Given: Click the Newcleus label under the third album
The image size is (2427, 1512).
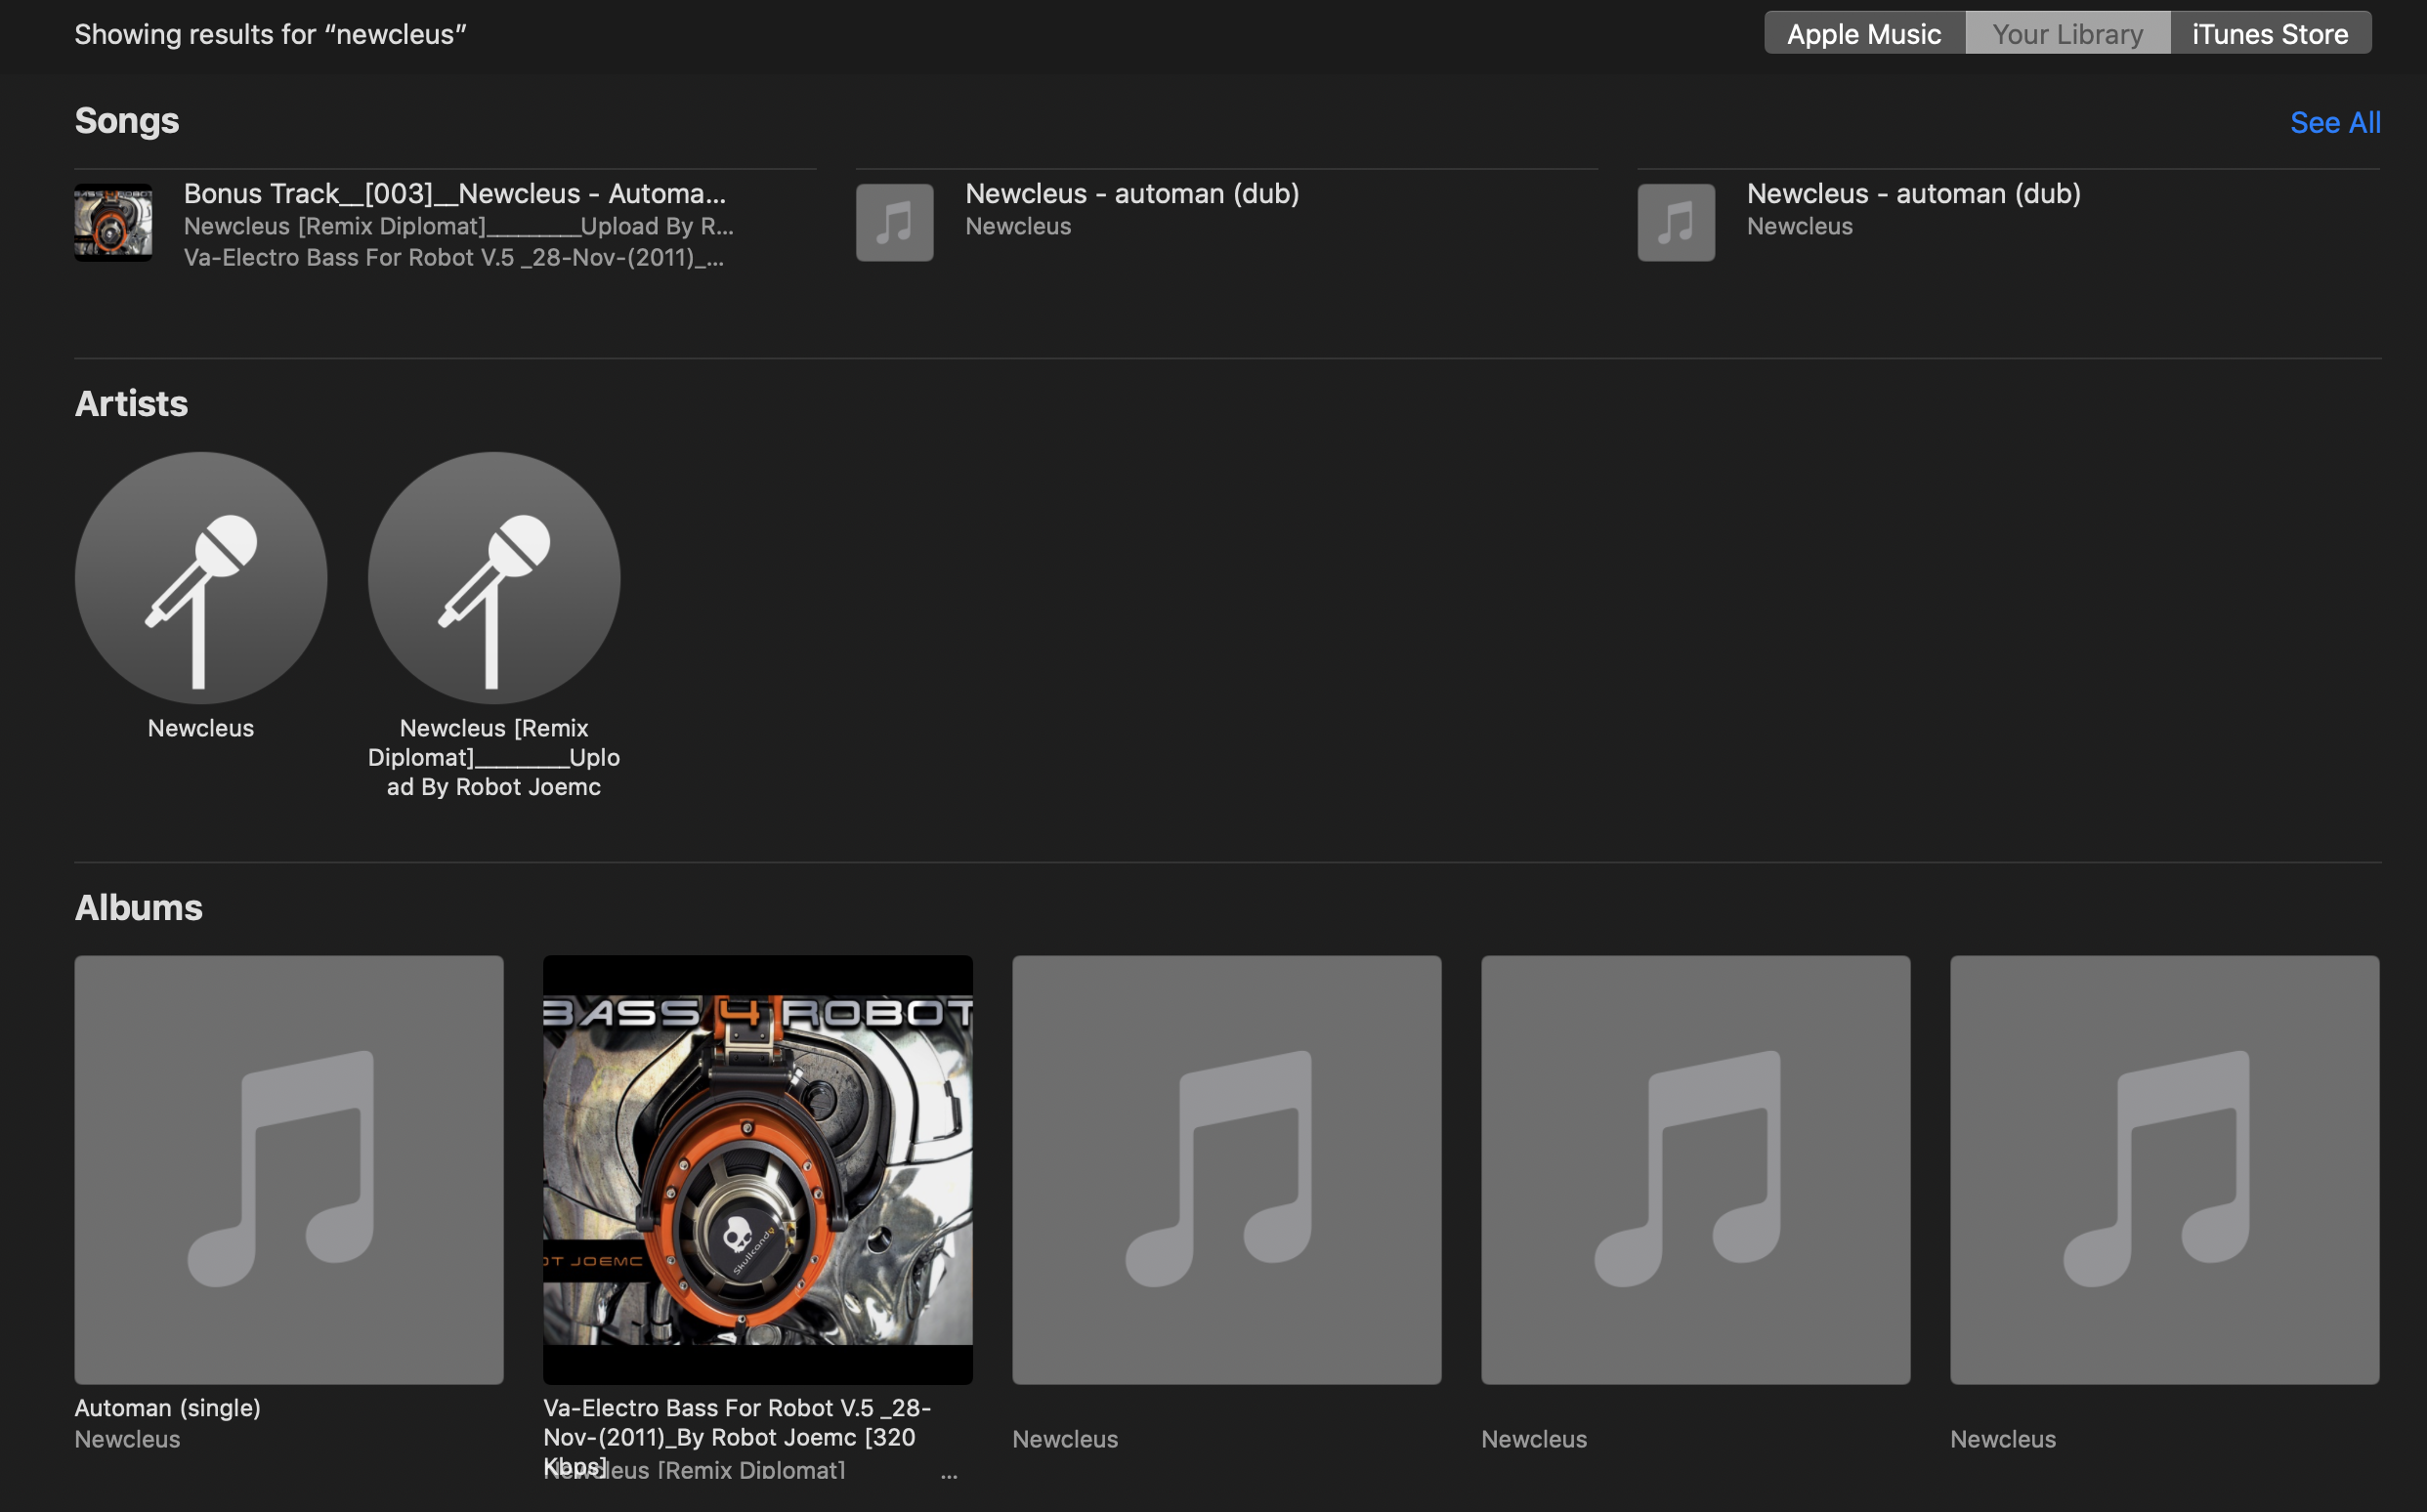Looking at the screenshot, I should pos(1065,1439).
